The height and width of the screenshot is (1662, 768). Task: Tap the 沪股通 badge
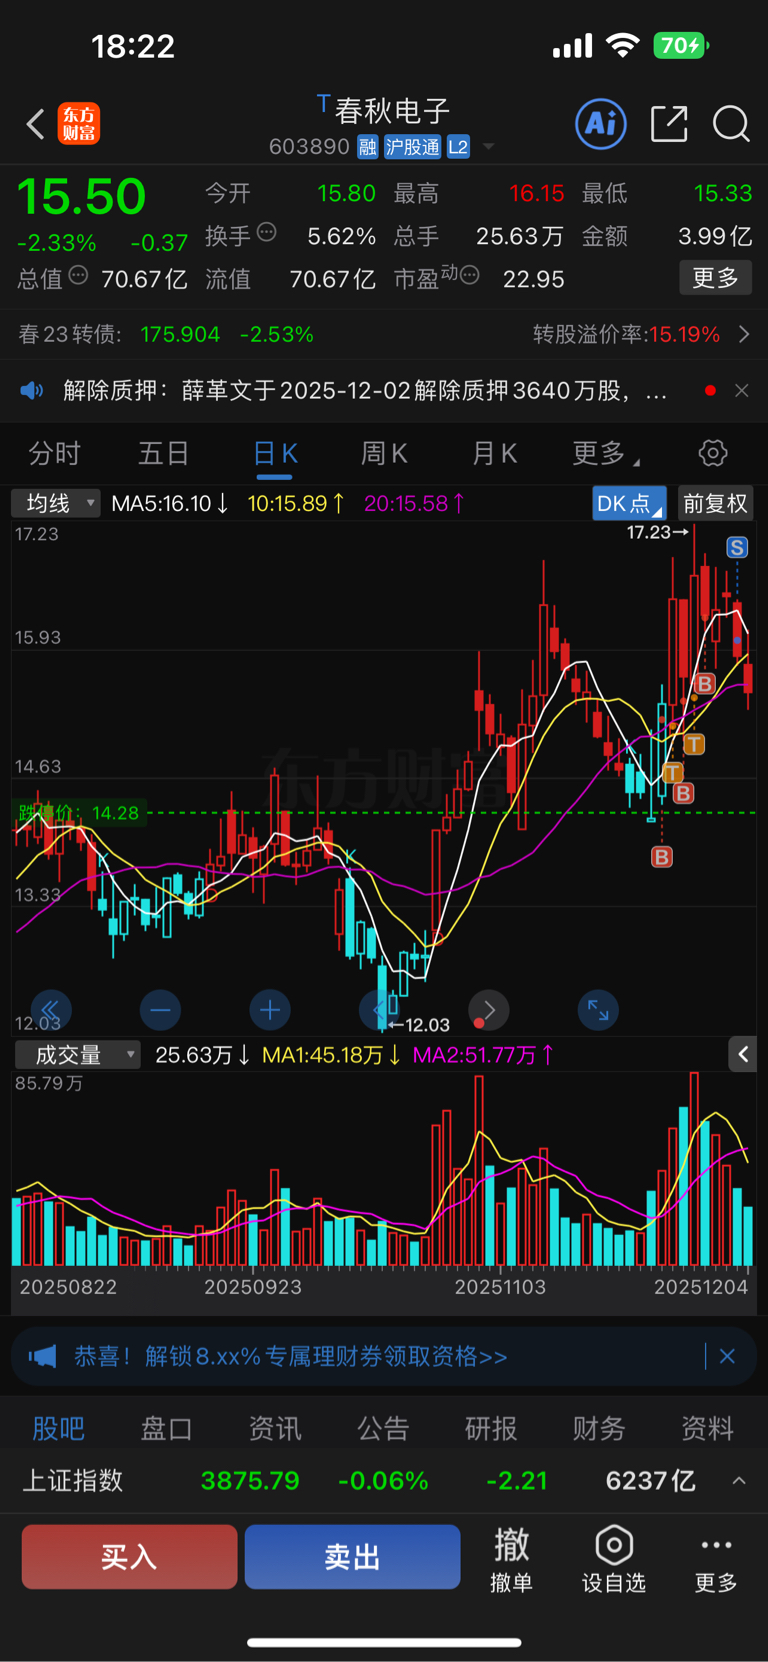(x=413, y=147)
